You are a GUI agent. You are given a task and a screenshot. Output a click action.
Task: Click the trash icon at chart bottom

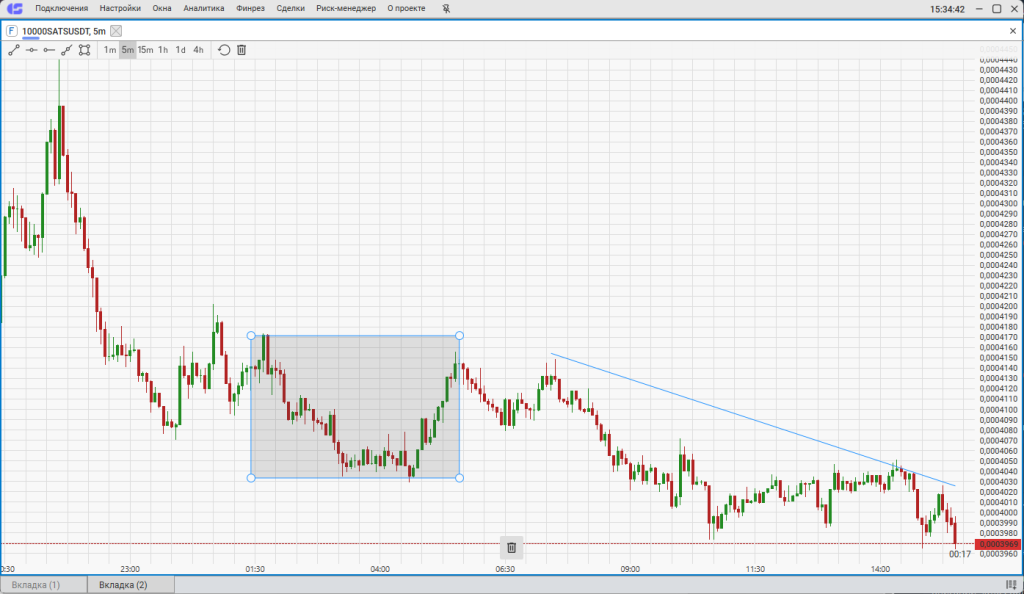[x=511, y=547]
